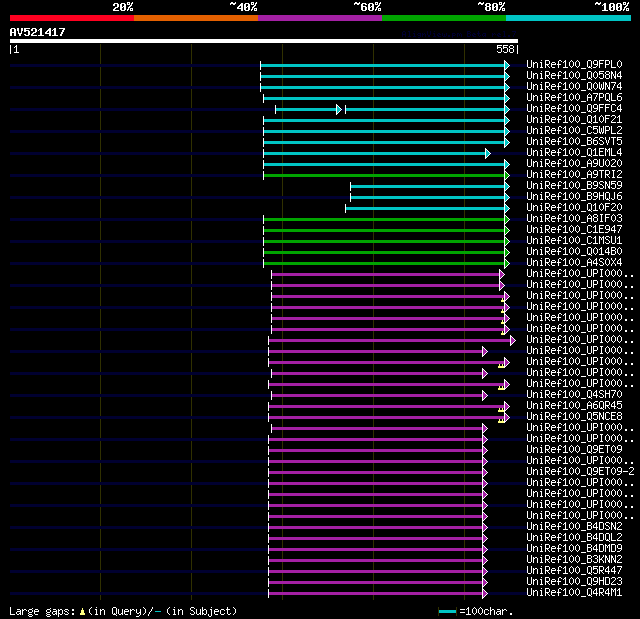
Task: Select the UniRef100_B3KNN2 label
Action: (x=574, y=560)
